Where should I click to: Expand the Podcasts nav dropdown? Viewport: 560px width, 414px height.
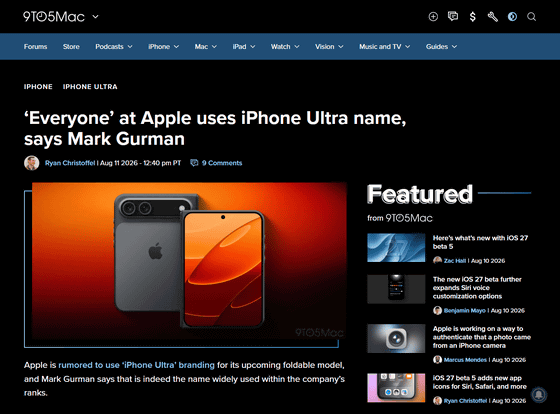114,46
